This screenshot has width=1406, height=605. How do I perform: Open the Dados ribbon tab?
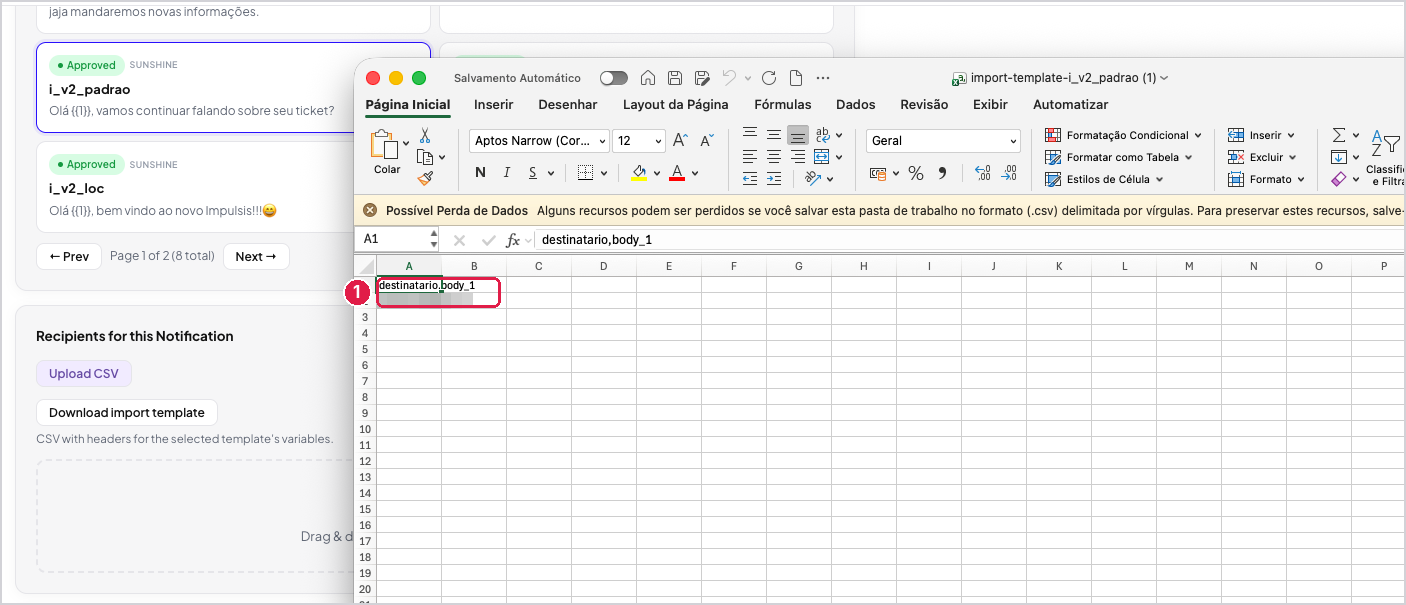tap(856, 105)
